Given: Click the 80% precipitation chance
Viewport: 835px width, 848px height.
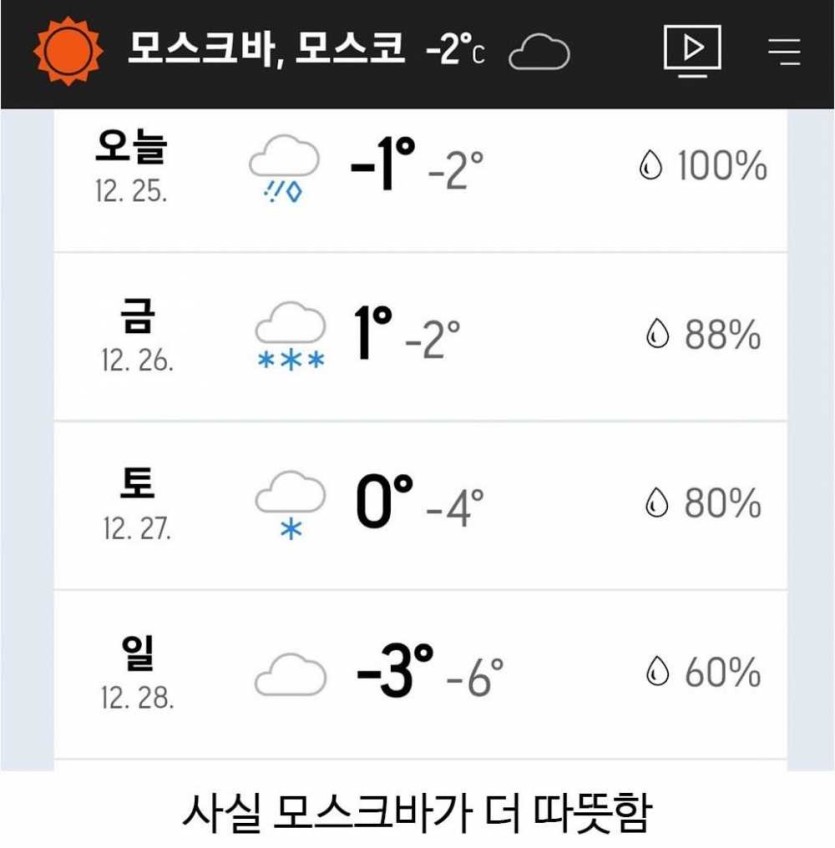Looking at the screenshot, I should click(x=722, y=504).
